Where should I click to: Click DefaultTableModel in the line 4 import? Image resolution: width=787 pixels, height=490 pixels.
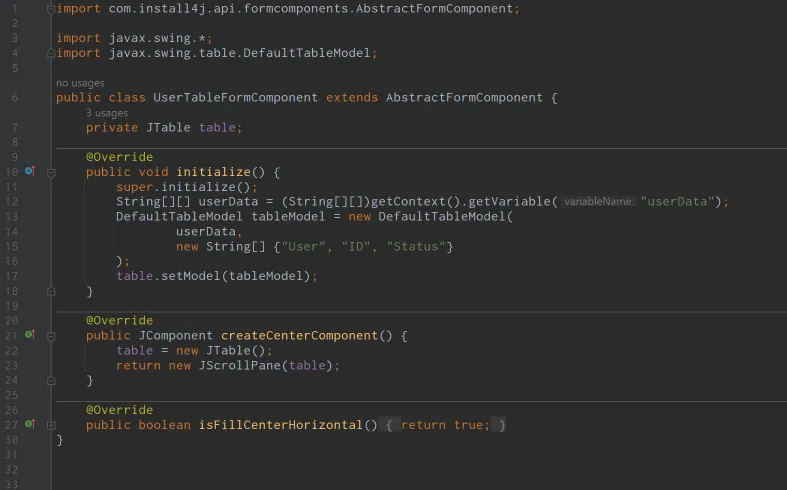tap(306, 53)
